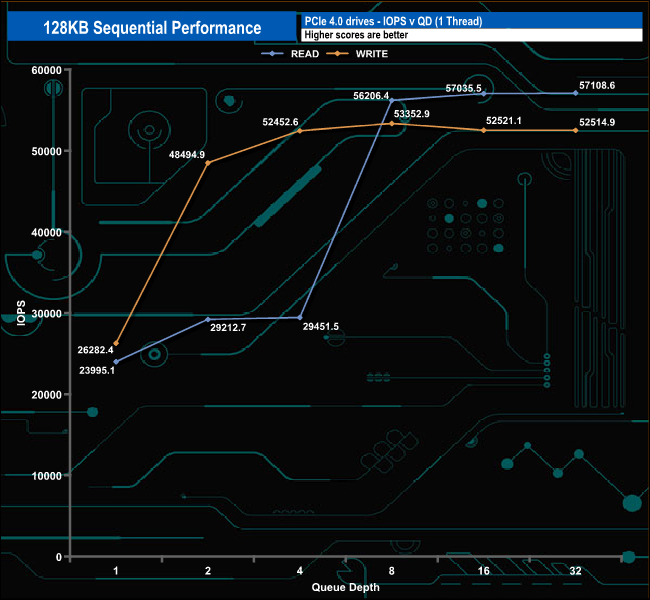The width and height of the screenshot is (650, 600).
Task: Click the READ point labeled 57108.6
Action: 575,93
